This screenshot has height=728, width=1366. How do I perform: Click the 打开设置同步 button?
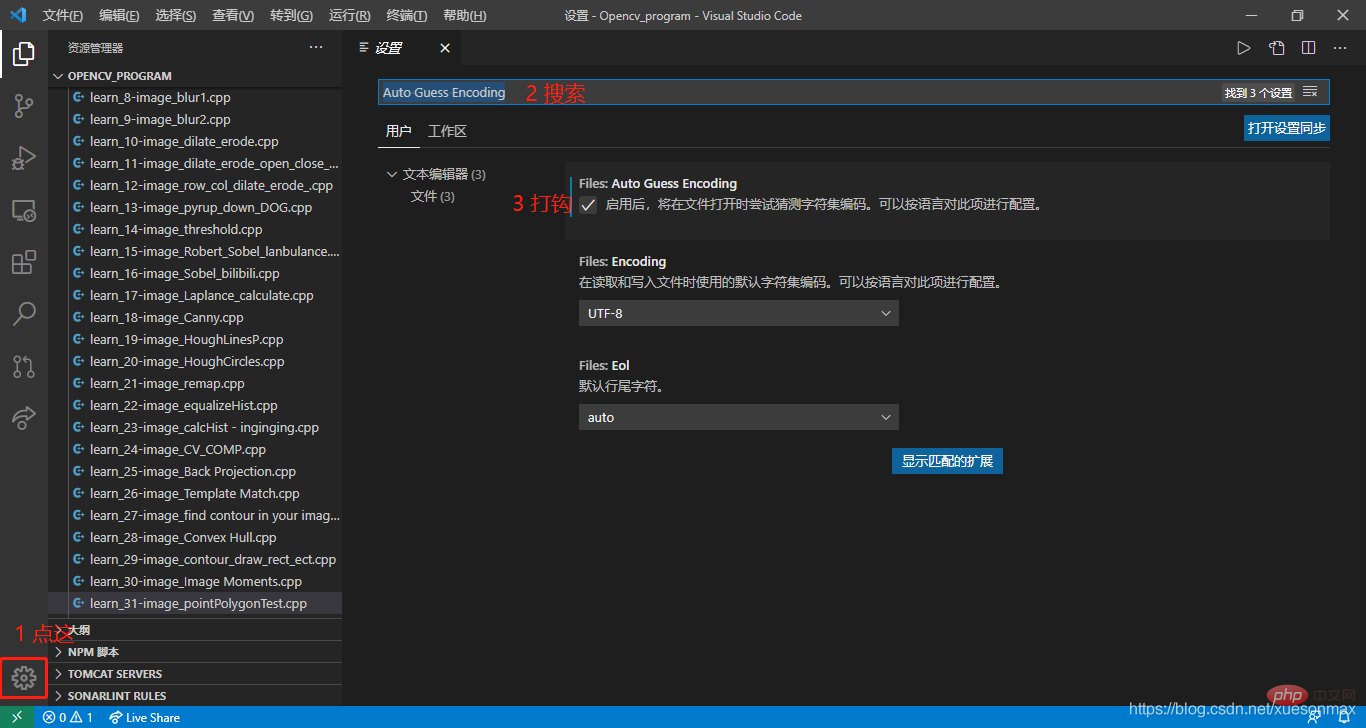click(1286, 128)
